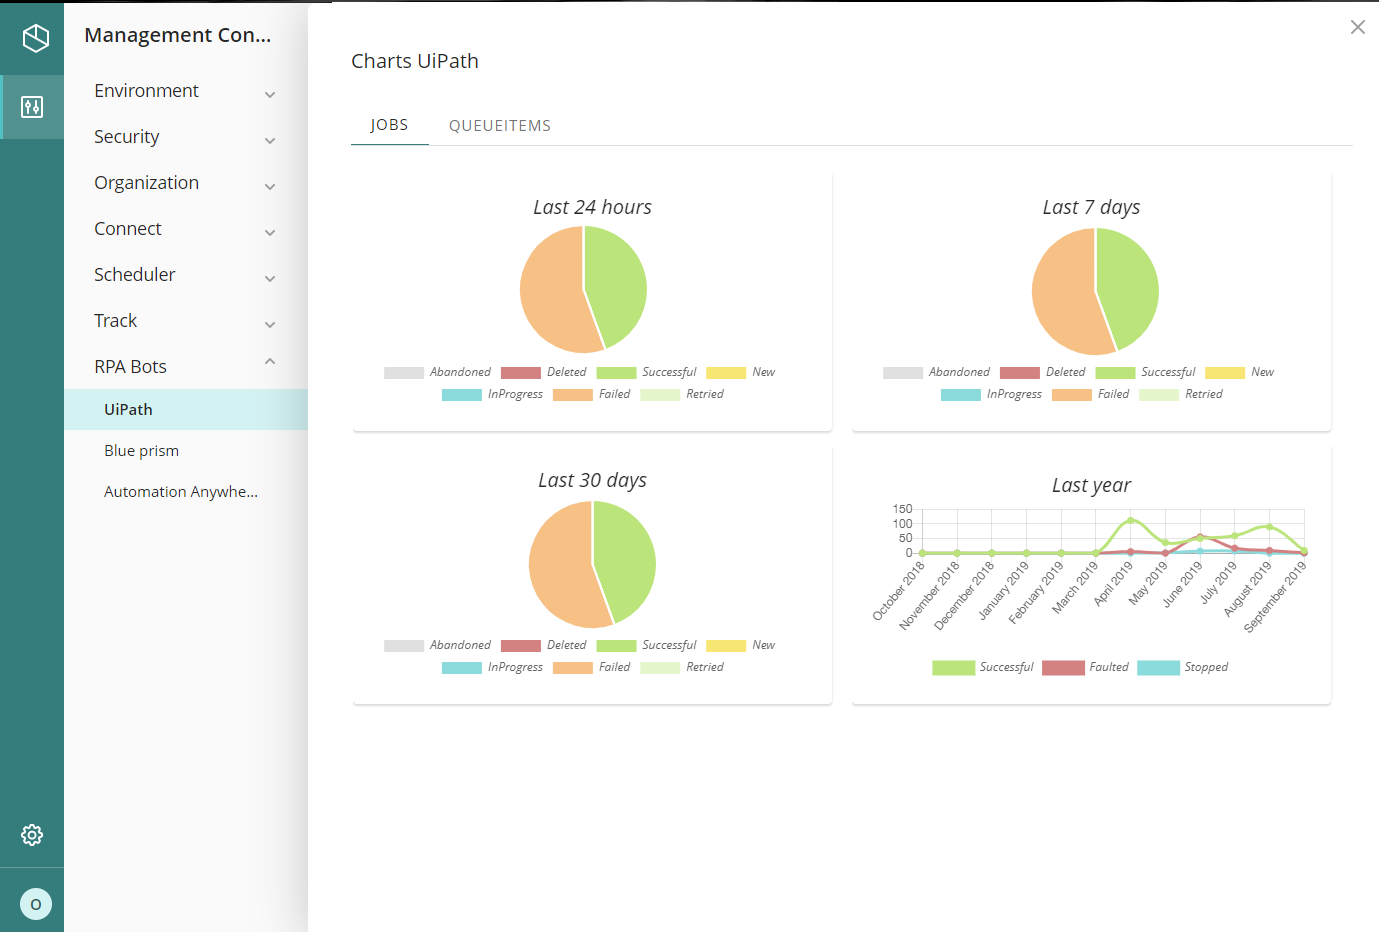Toggle InProgress legend in Last 24 hours
Viewport: 1379px width, 932px height.
[x=492, y=394]
